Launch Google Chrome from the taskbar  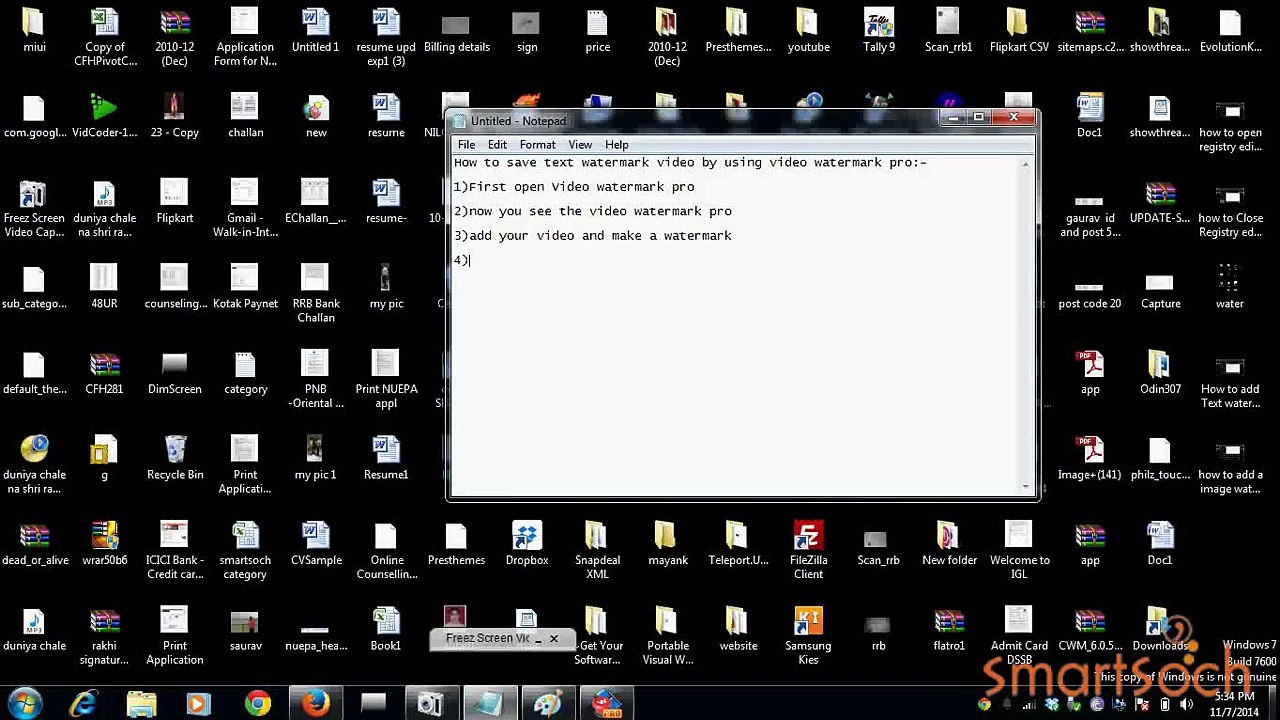(x=258, y=705)
